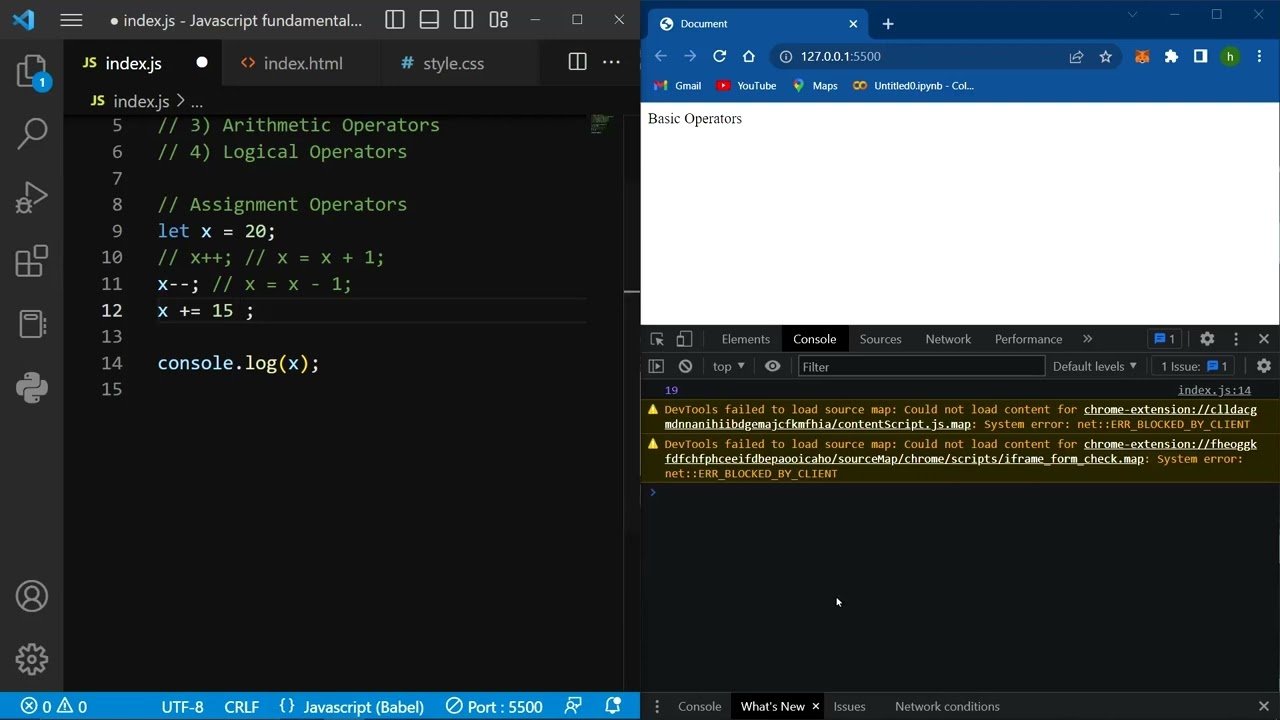Open the feedback icon in the status bar
Viewport: 1280px width, 720px height.
[573, 706]
